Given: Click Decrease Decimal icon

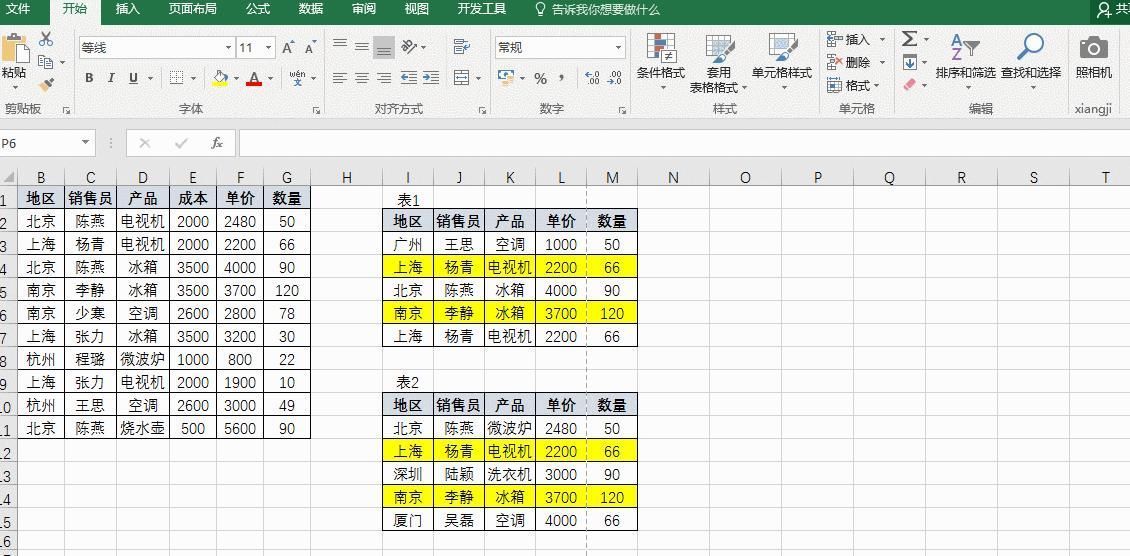Looking at the screenshot, I should click(615, 78).
